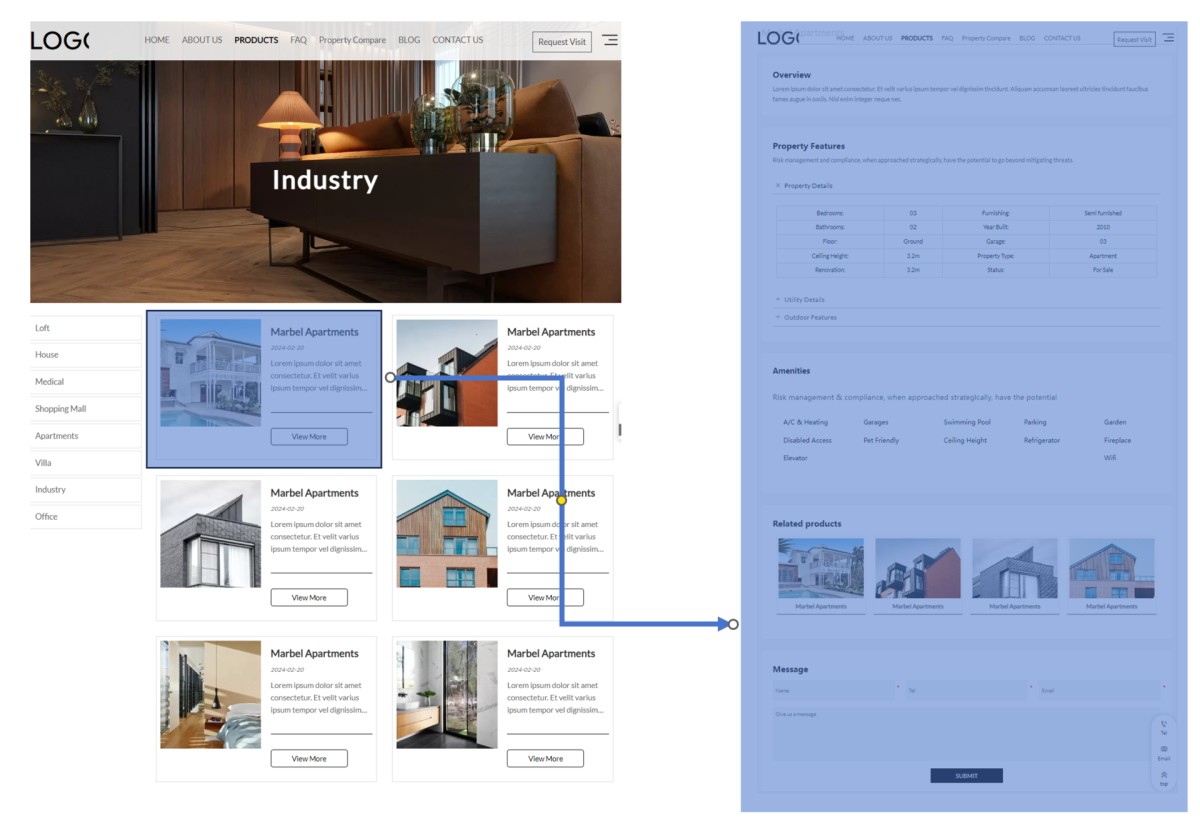
Task: Open CONTACT US in the listing page navigation
Action: 458,40
